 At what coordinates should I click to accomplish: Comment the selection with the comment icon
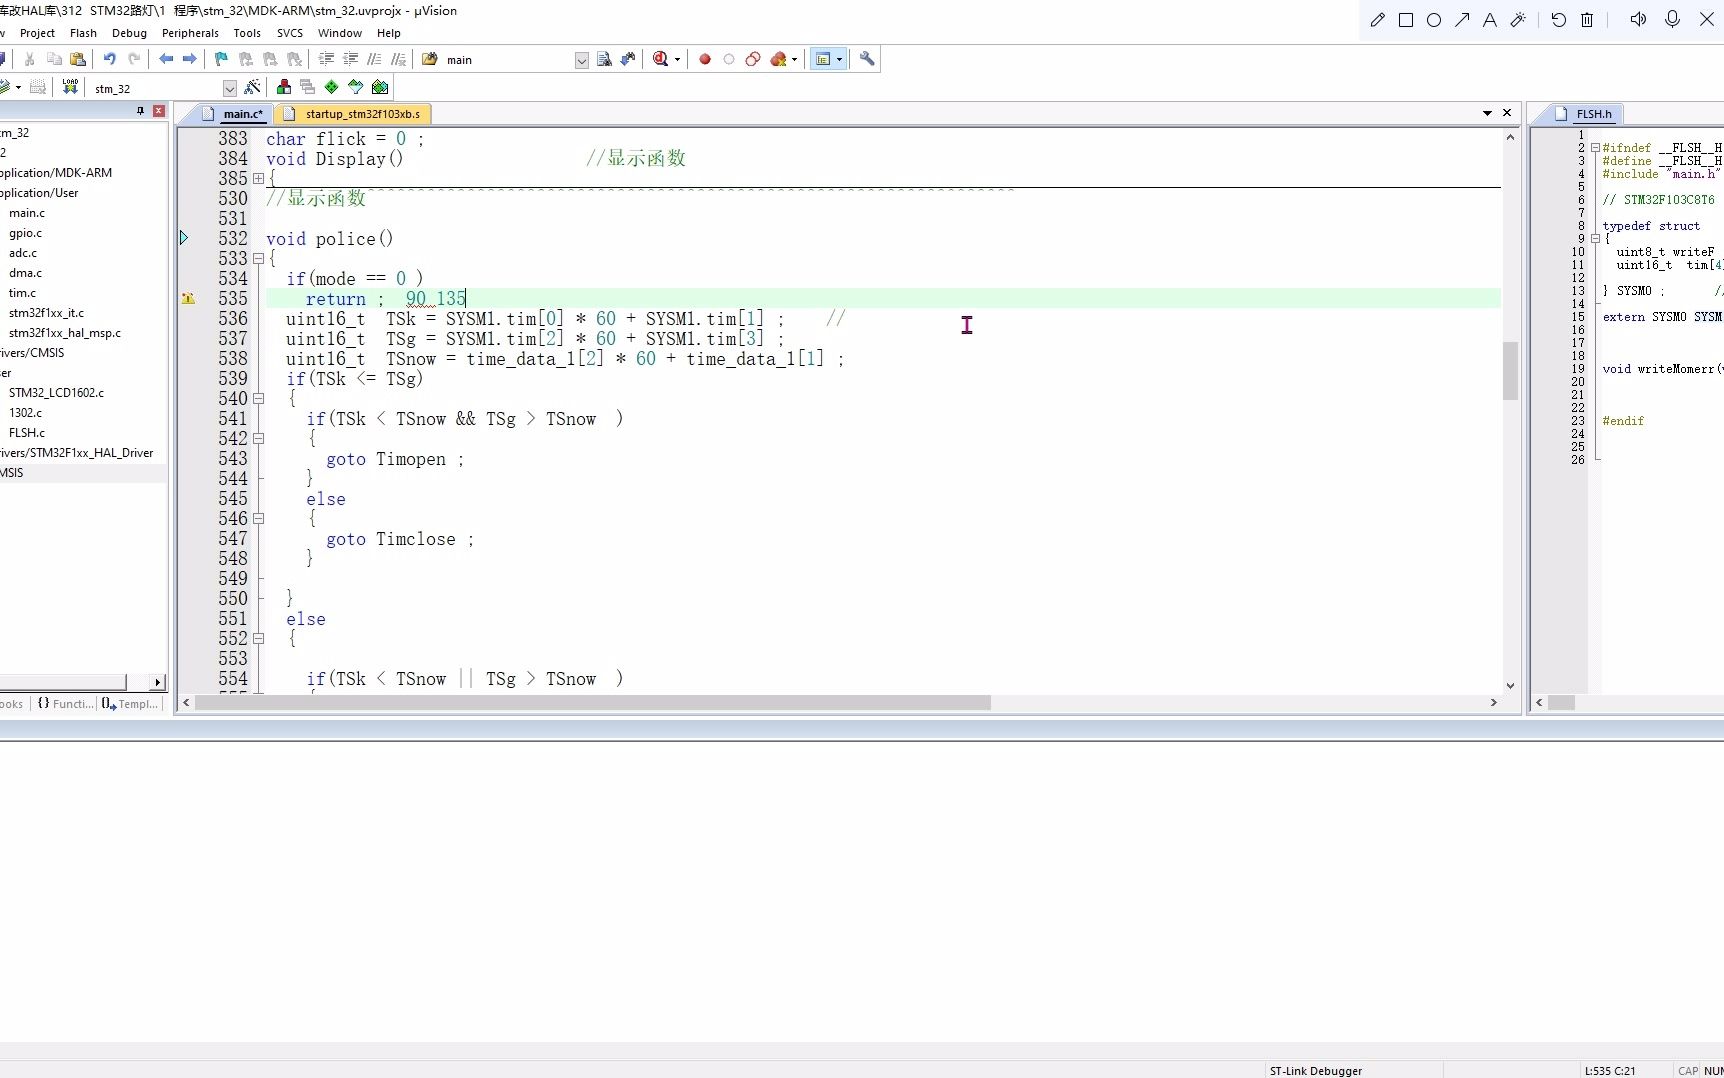374,59
